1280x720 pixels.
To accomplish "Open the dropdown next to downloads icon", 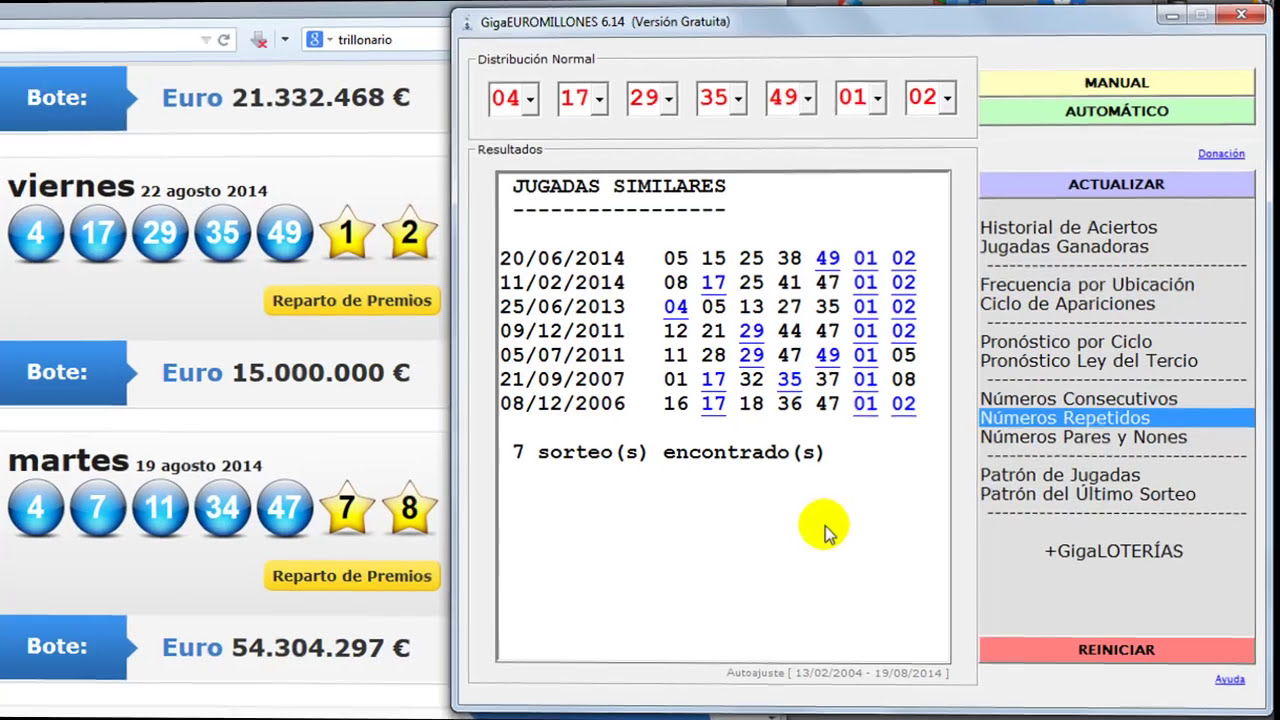I will [285, 40].
